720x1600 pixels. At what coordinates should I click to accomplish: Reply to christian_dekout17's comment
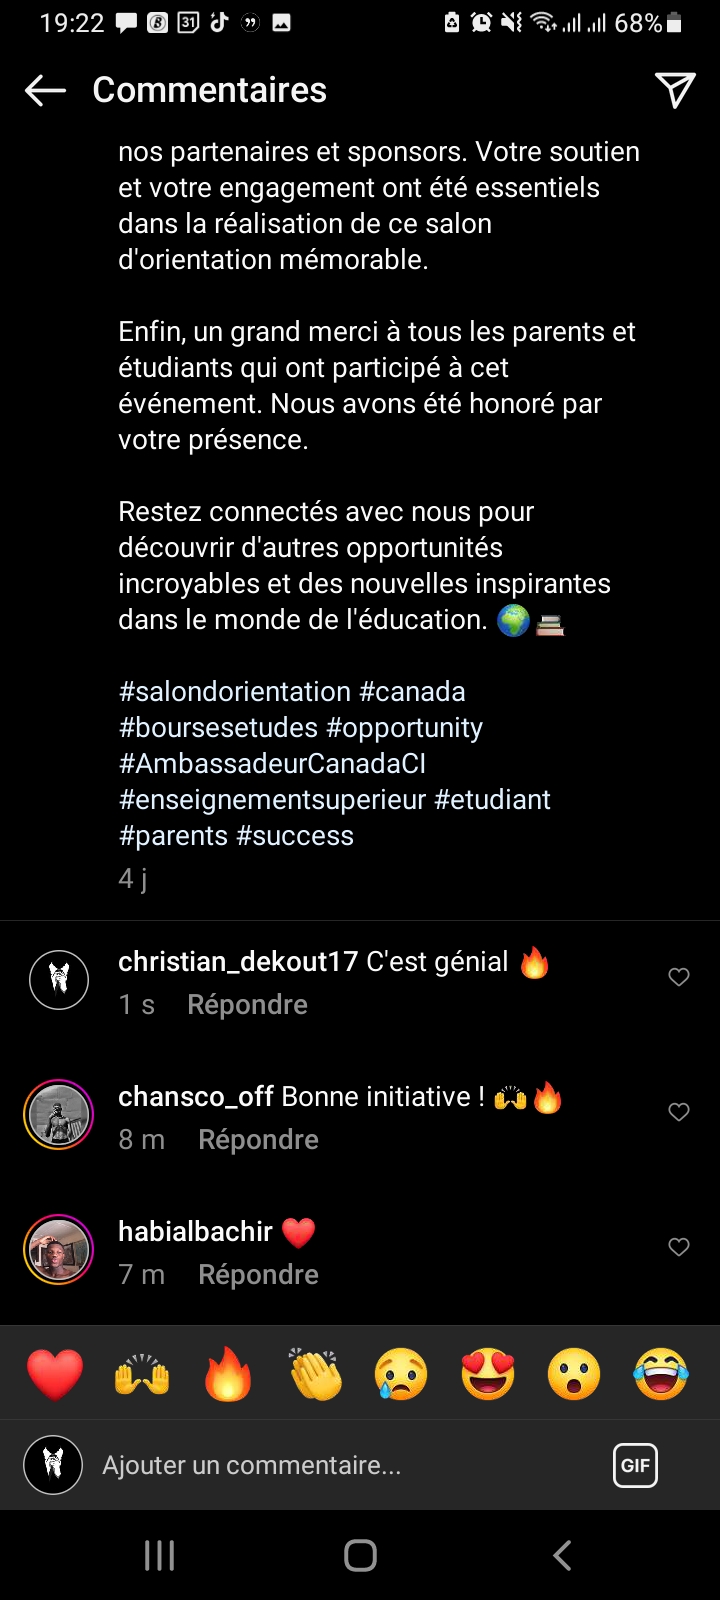[247, 1005]
